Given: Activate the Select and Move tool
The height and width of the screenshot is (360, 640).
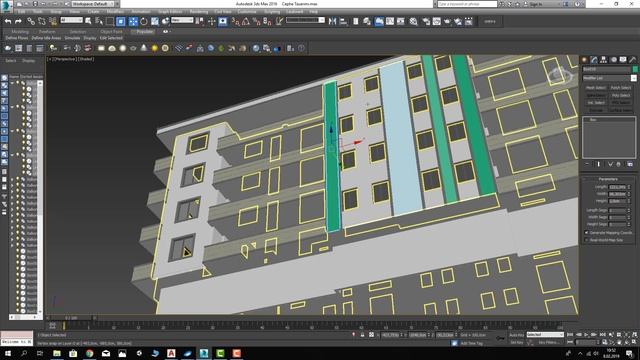Looking at the screenshot, I should click(x=133, y=21).
